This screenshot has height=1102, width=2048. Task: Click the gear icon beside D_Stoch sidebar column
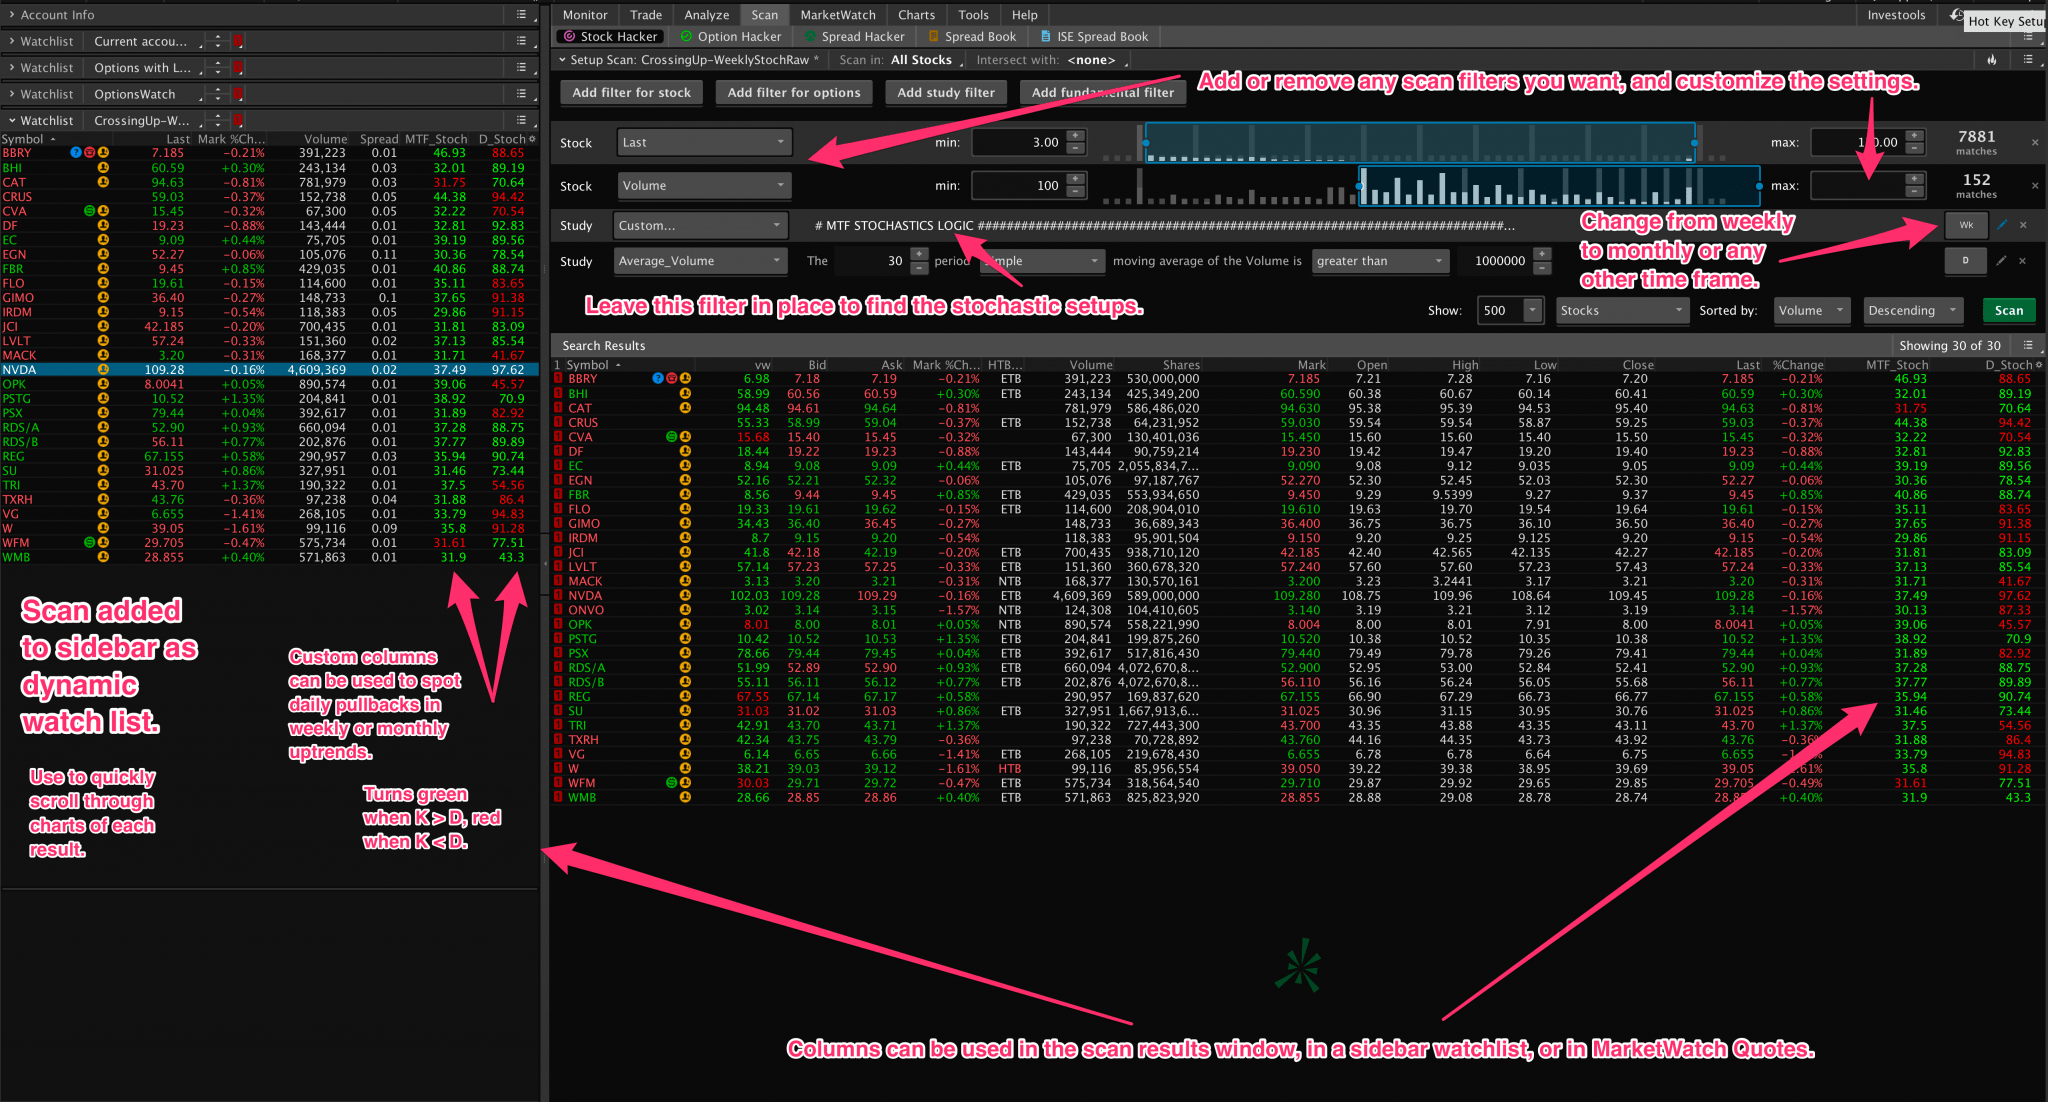click(x=532, y=139)
